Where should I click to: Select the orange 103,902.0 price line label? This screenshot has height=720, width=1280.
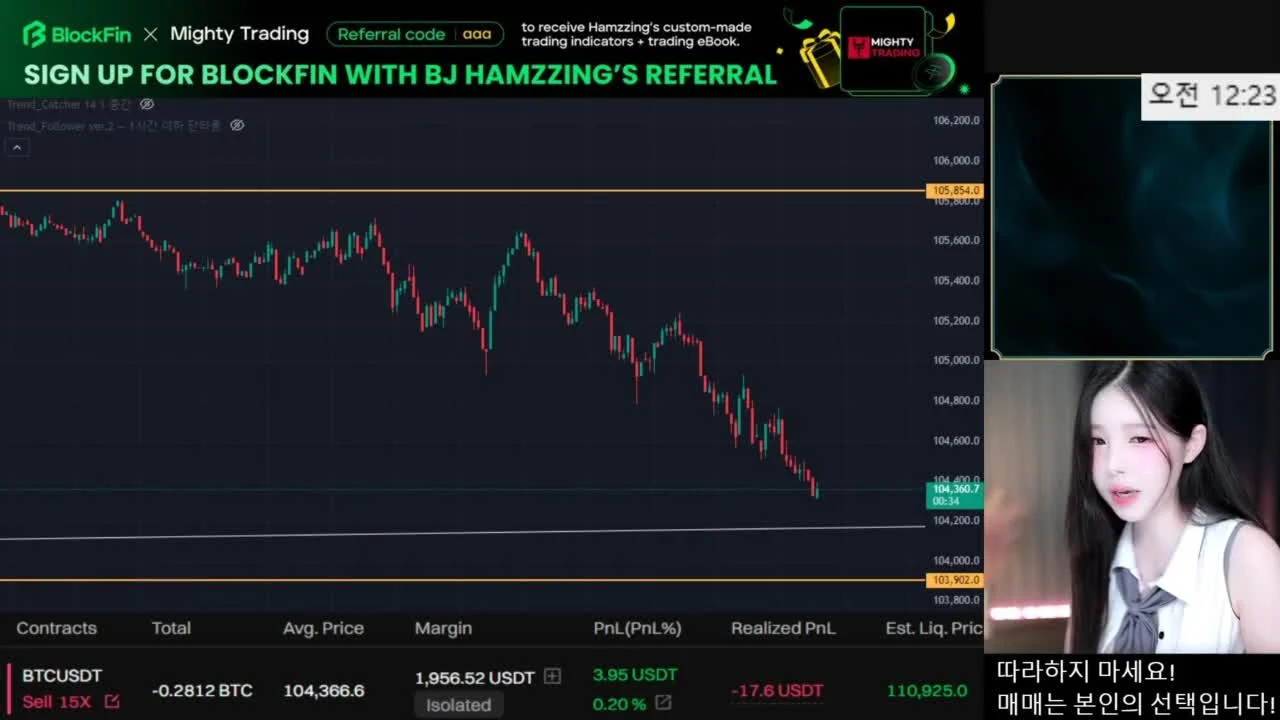point(955,580)
